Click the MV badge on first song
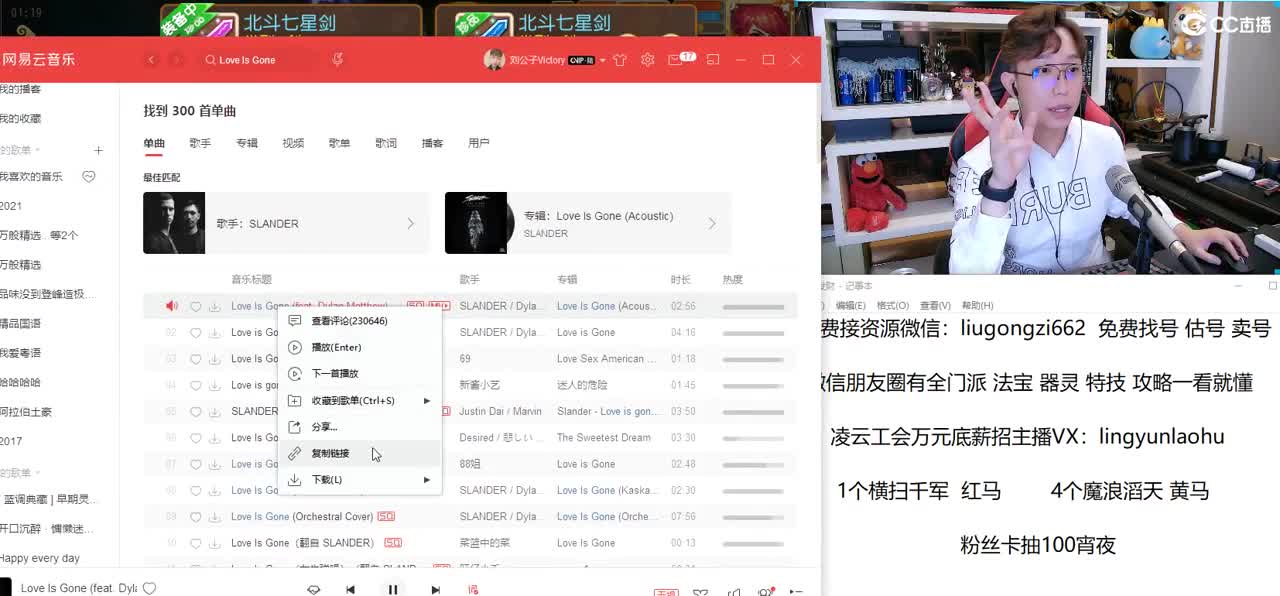Screen dimensions: 1280x596 (x=439, y=306)
